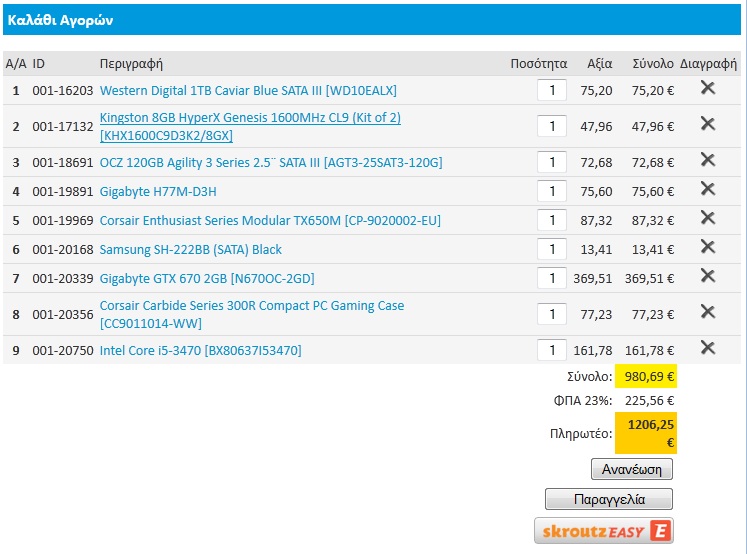Click product ID 001-20168

pos(62,250)
